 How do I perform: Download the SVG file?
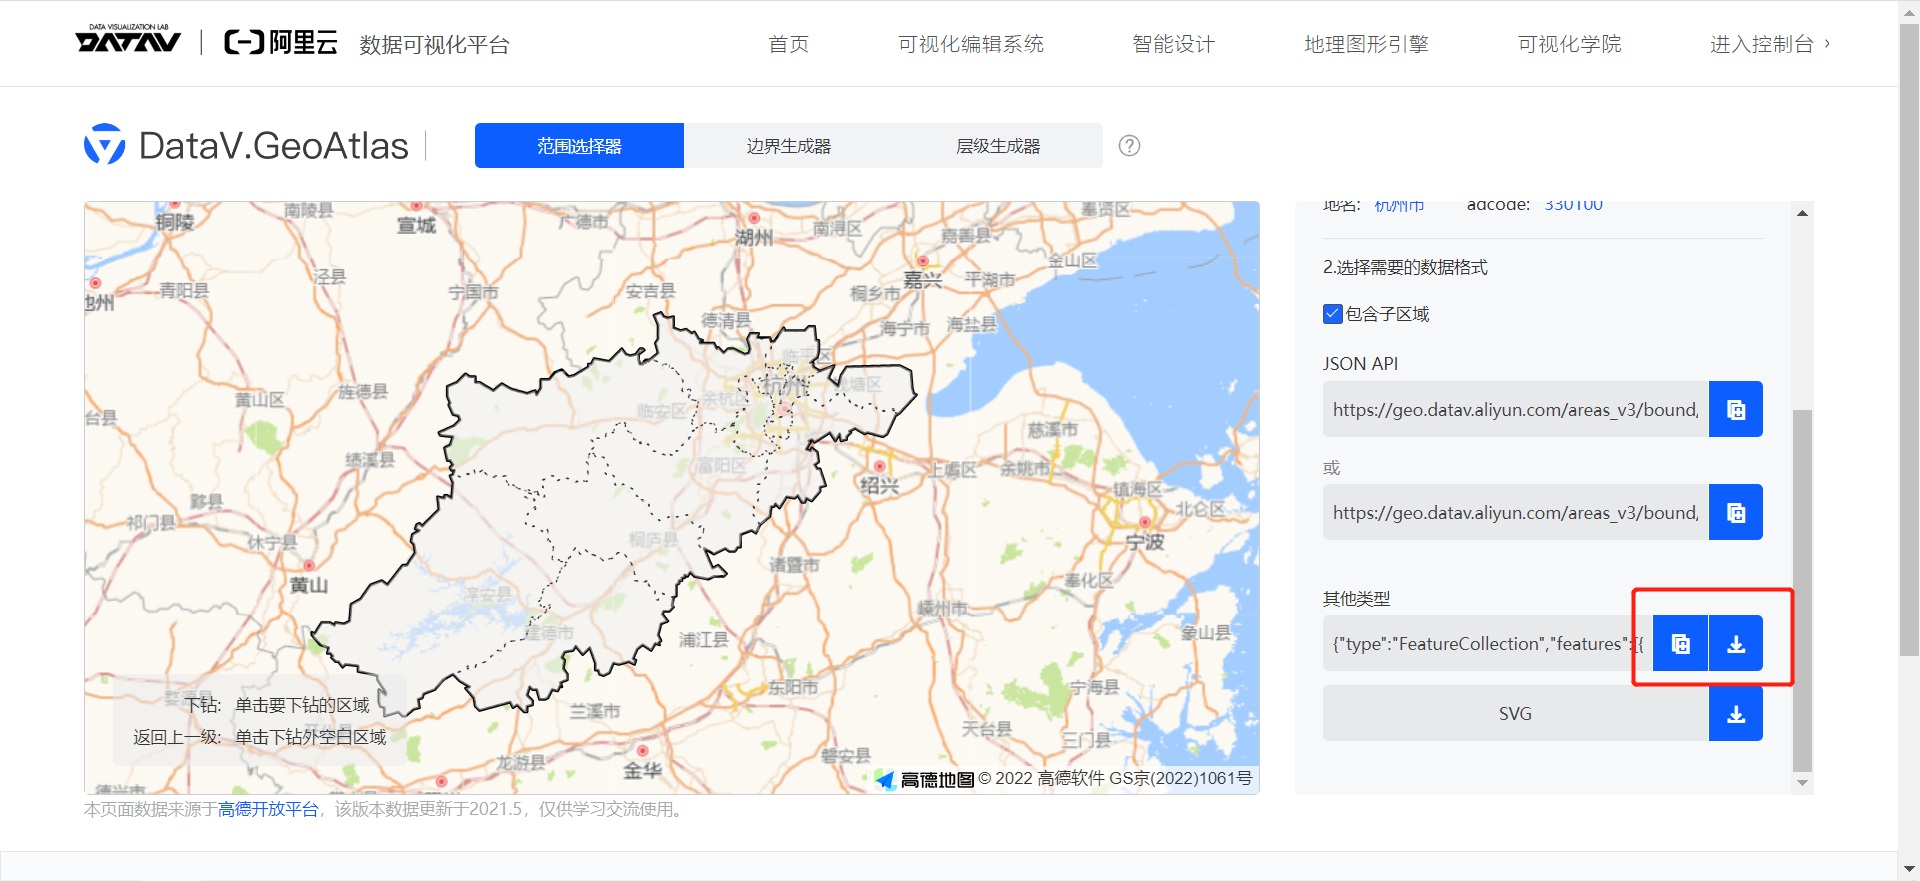coord(1736,714)
